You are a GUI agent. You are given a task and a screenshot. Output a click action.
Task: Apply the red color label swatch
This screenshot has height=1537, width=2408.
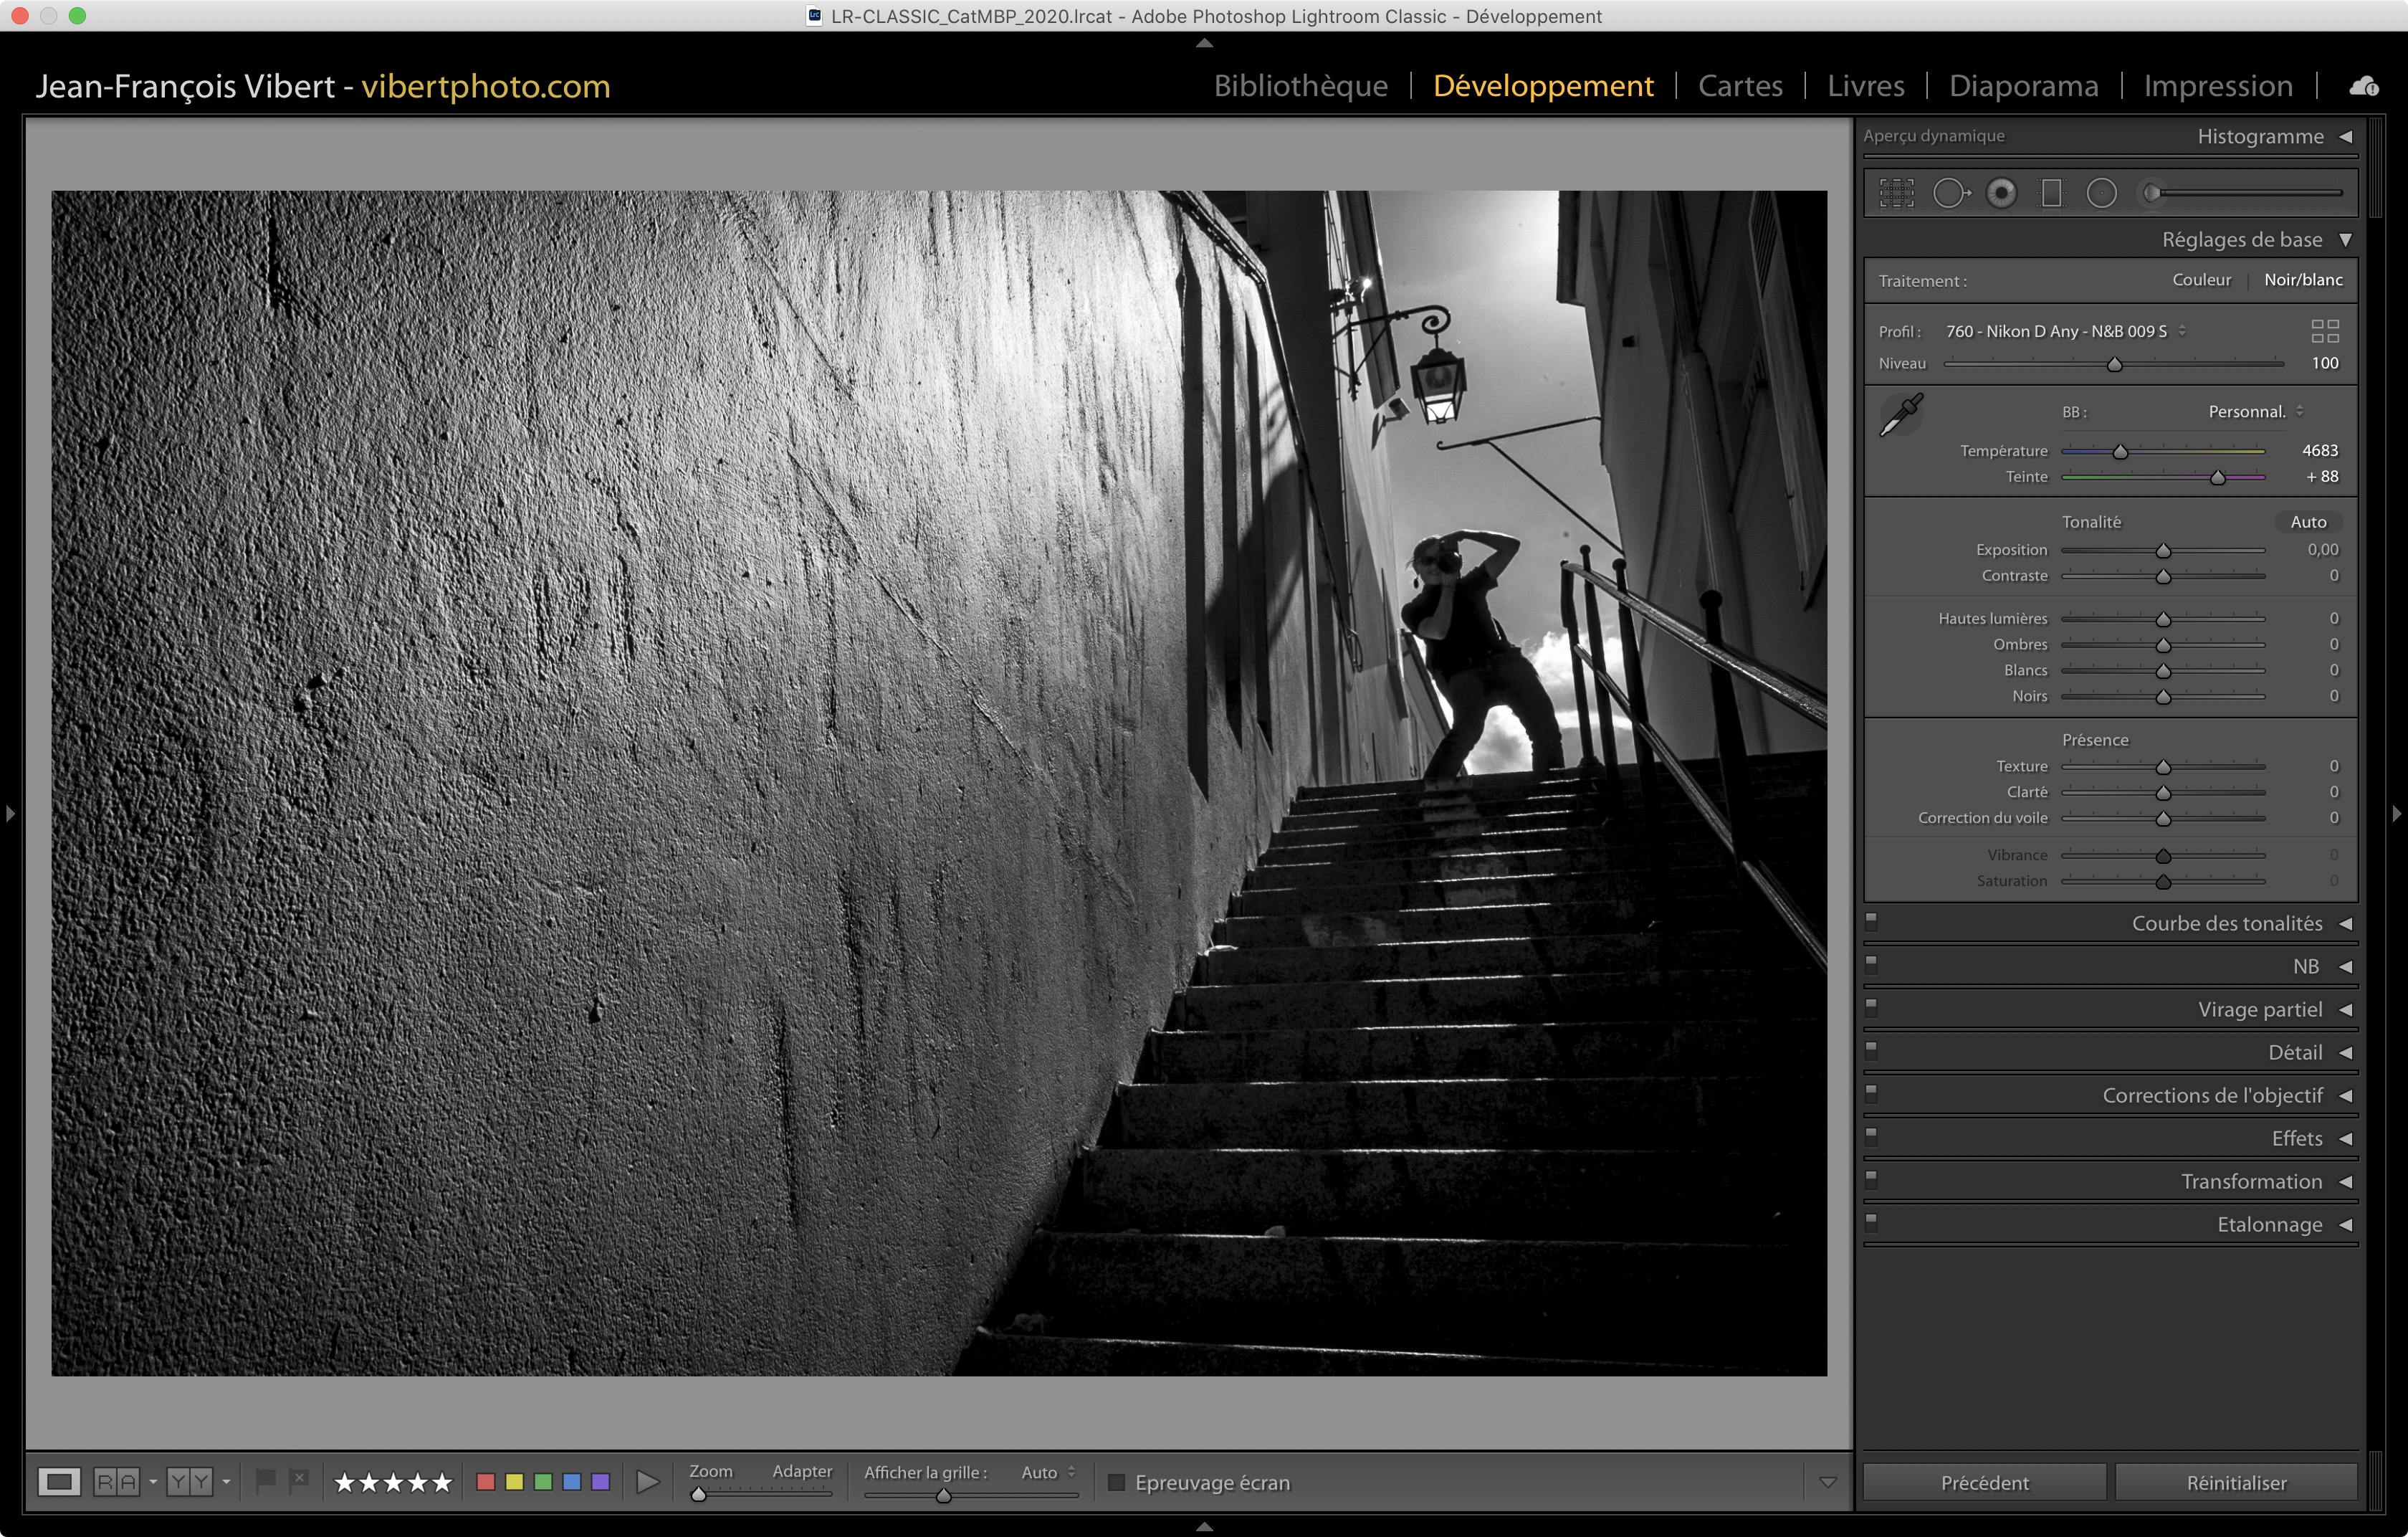pyautogui.click(x=486, y=1482)
